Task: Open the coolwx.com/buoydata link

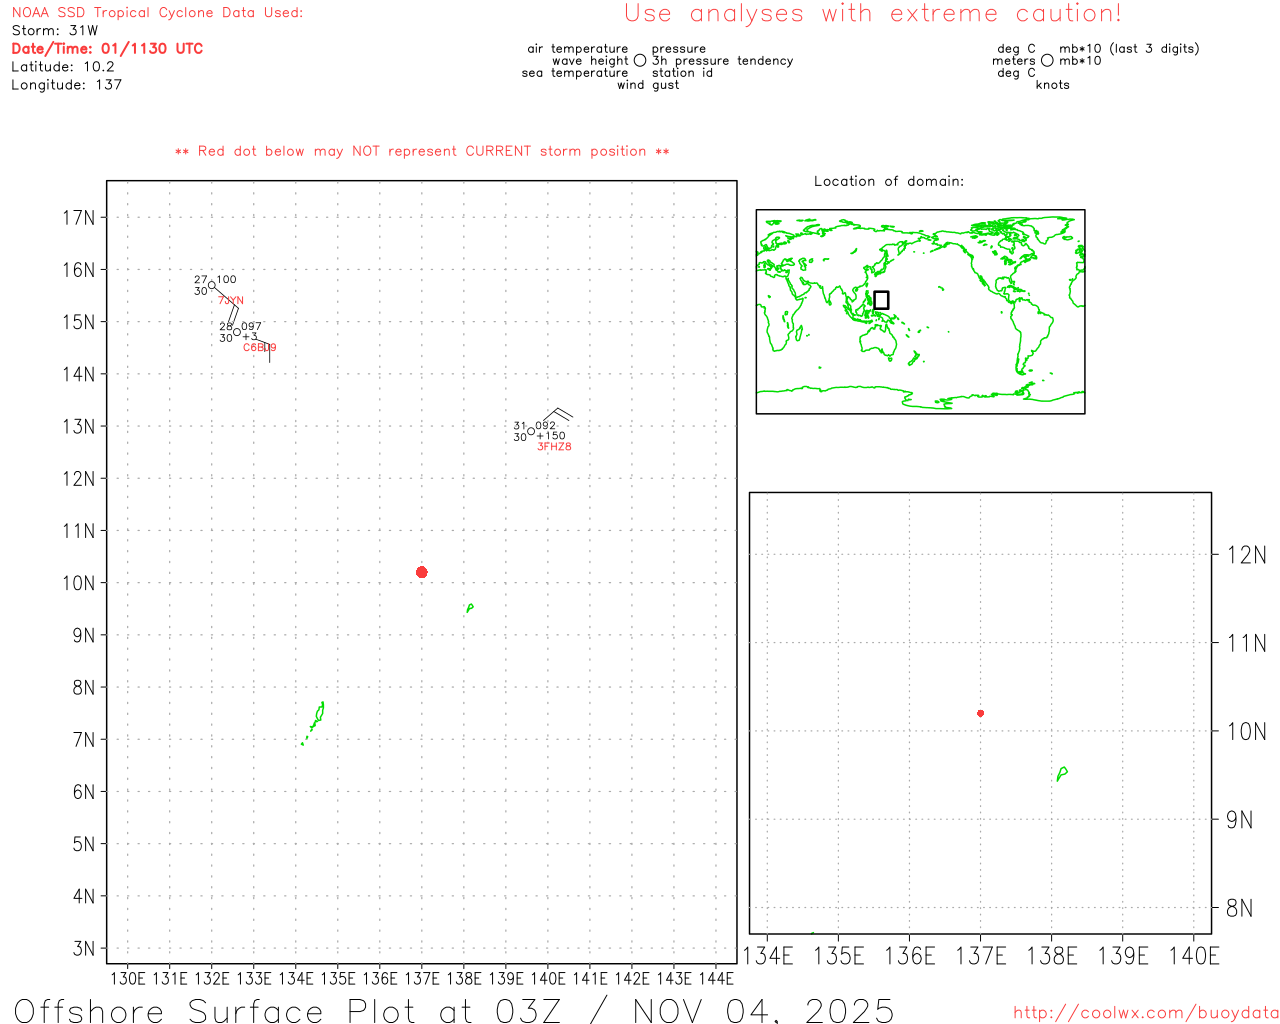Action: click(x=1146, y=1013)
